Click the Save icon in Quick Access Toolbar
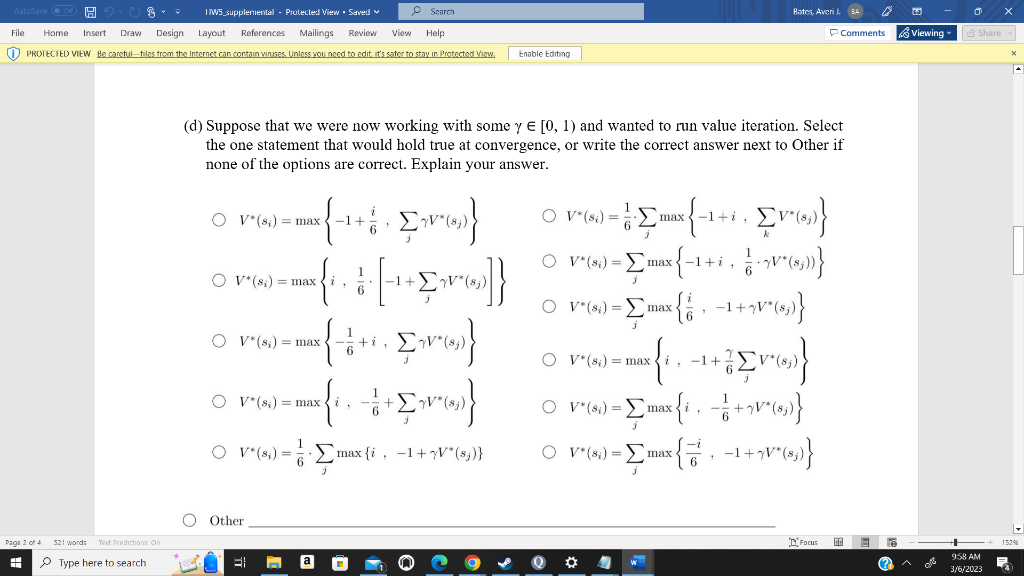 (89, 13)
